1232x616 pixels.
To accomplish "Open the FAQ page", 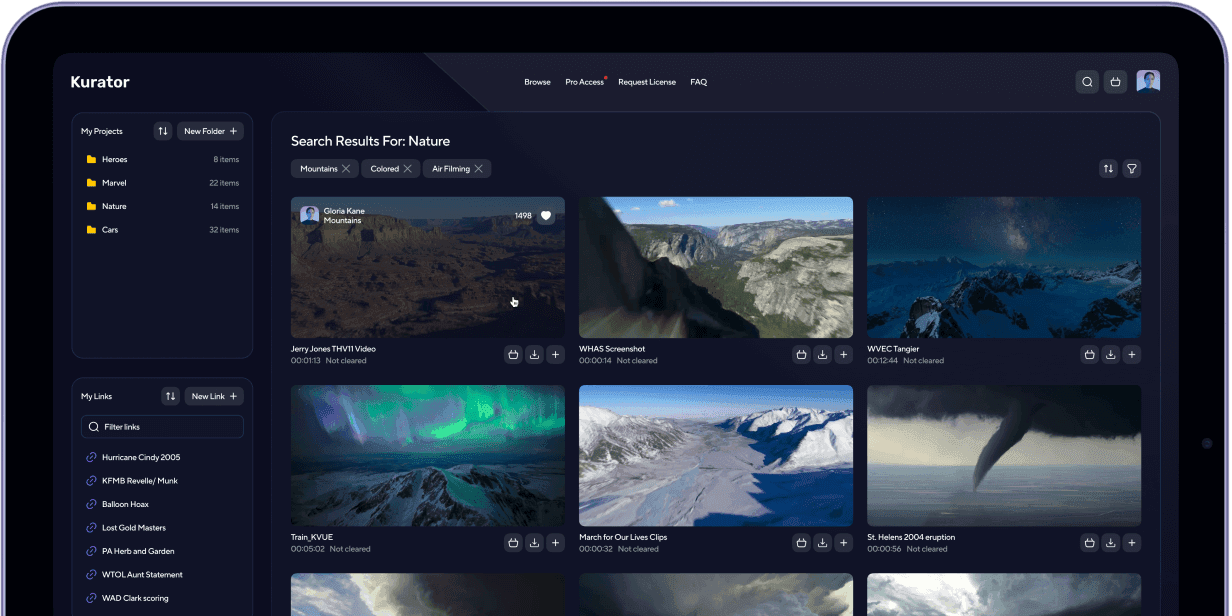I will pos(698,82).
